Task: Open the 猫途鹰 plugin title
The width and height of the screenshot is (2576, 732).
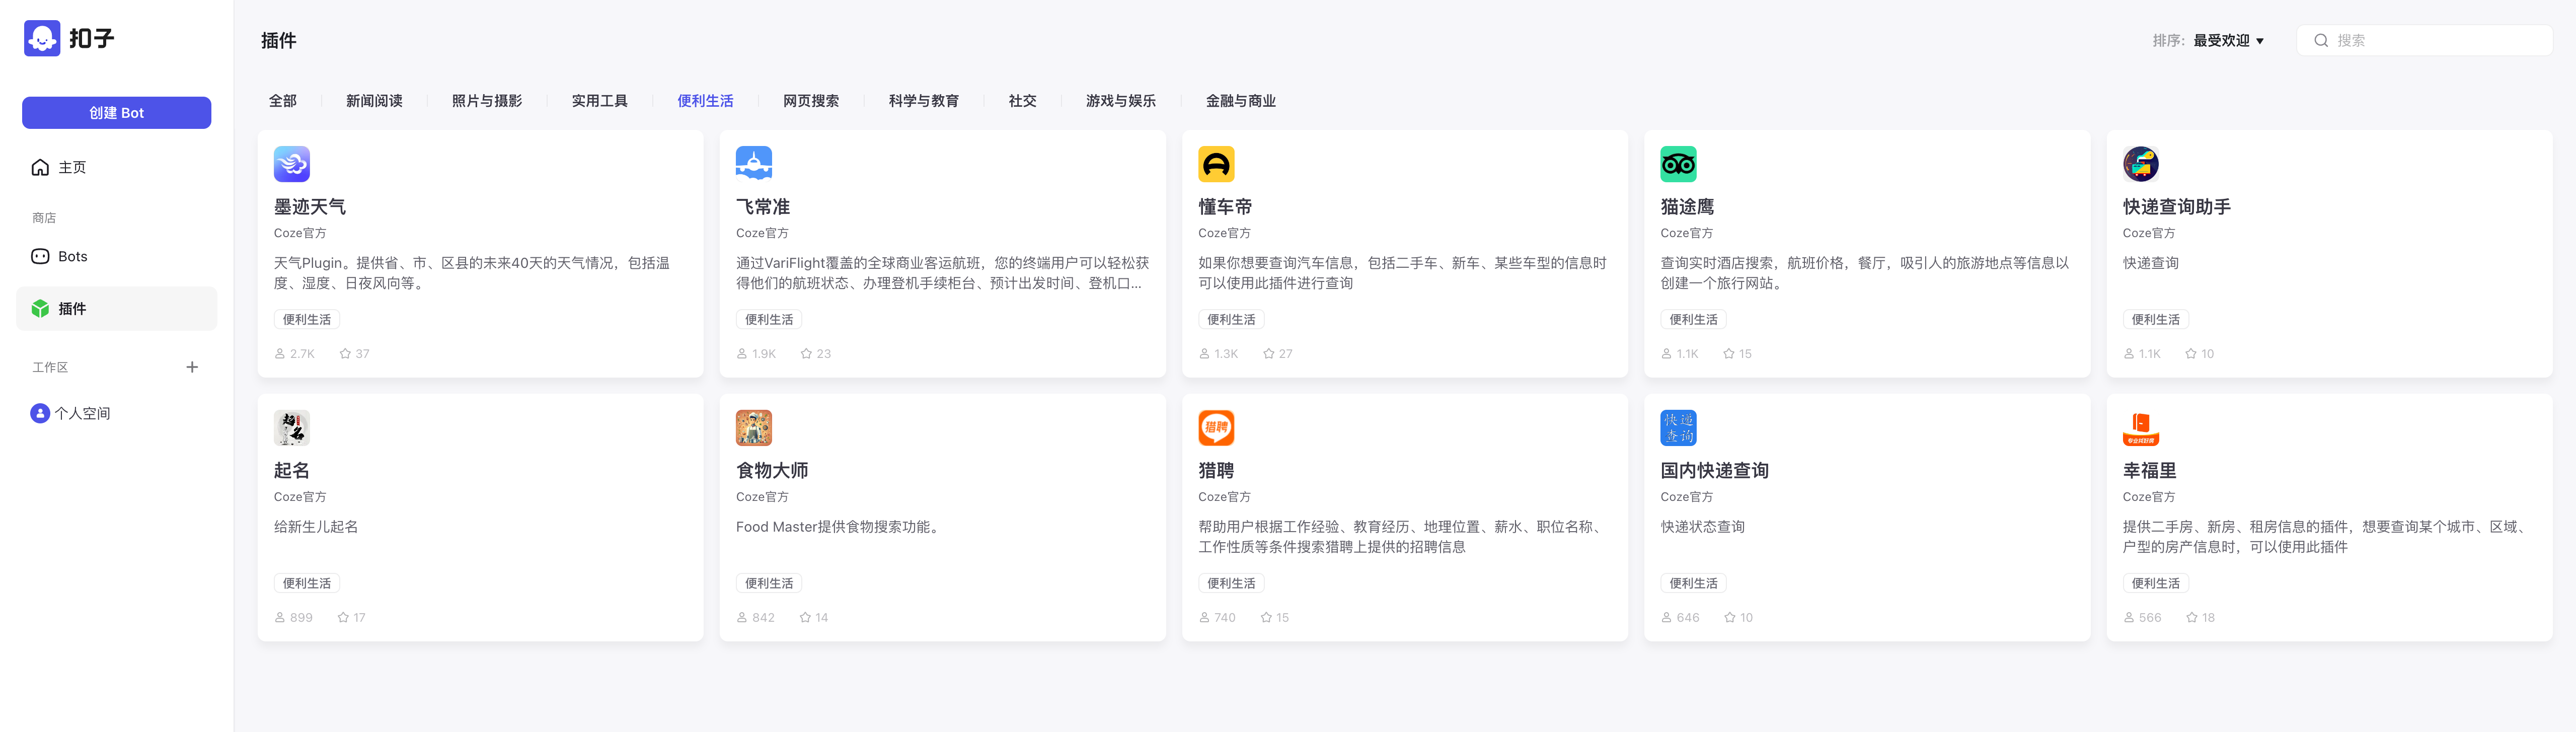Action: point(1687,207)
